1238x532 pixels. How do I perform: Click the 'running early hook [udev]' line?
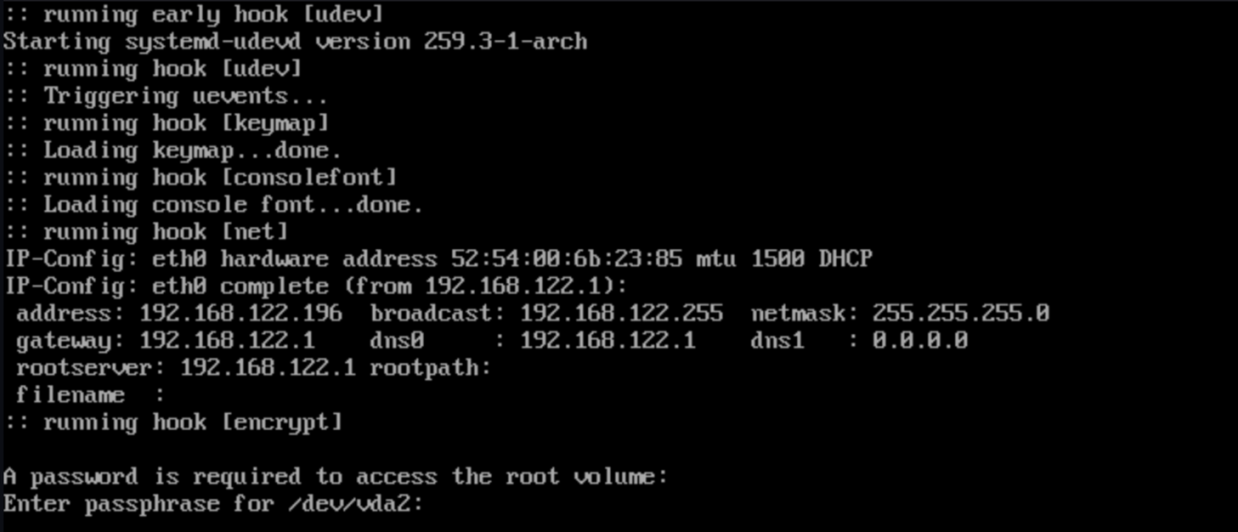193,15
